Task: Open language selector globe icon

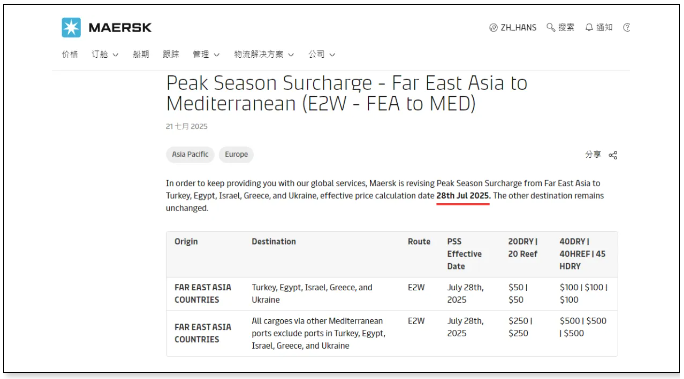Action: click(493, 28)
